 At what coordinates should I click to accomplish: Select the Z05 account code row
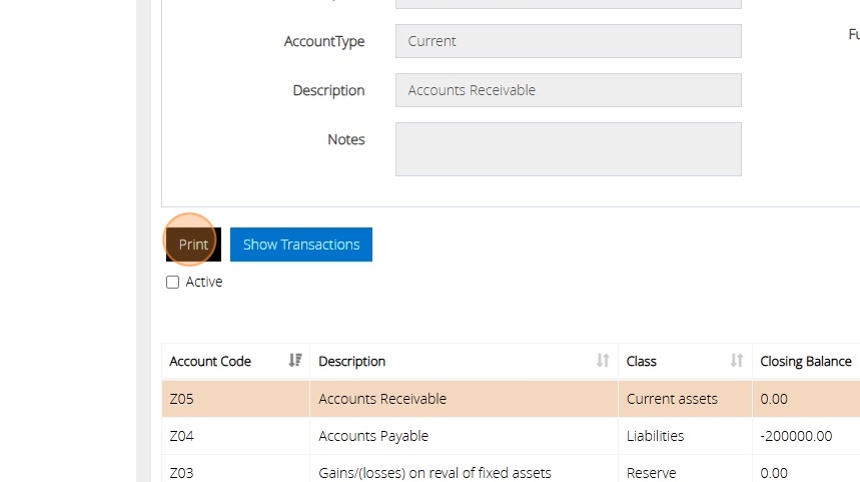point(182,399)
